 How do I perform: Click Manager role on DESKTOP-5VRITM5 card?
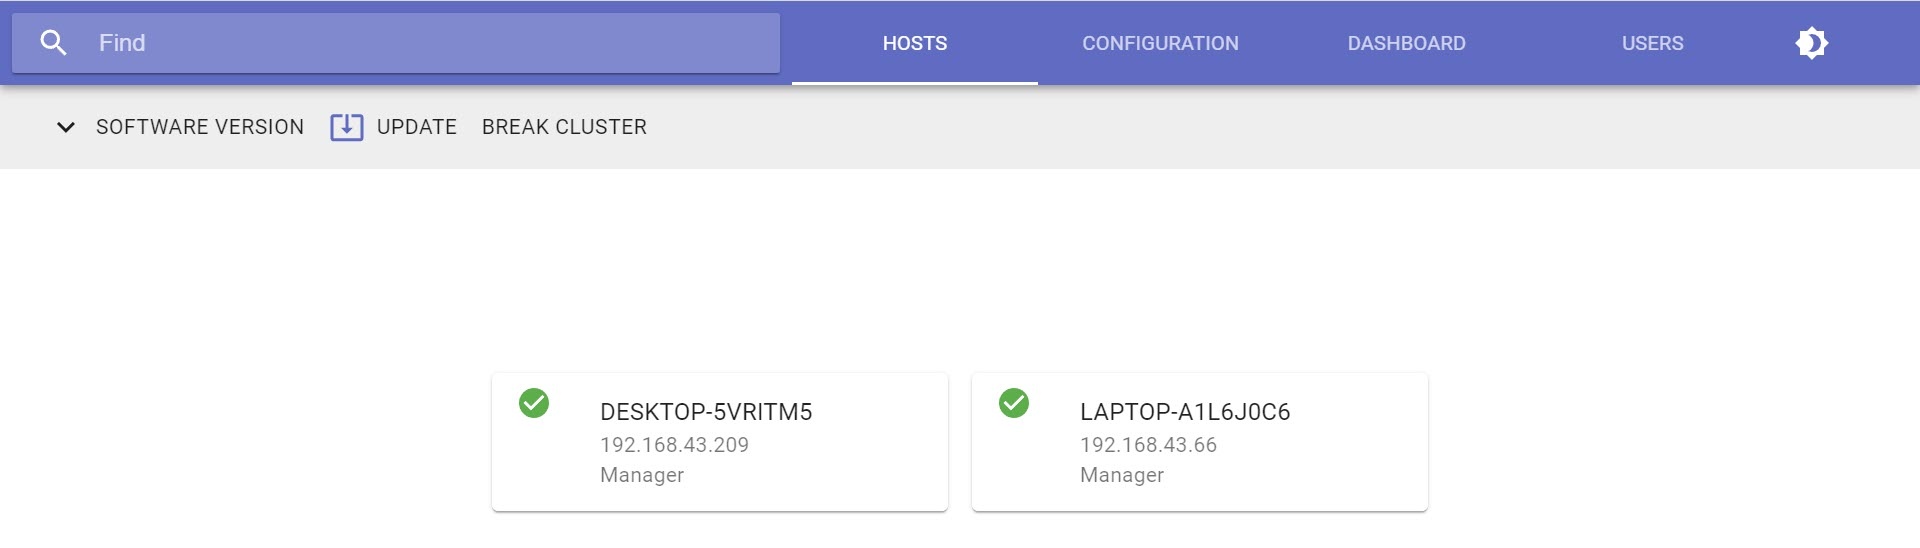(642, 475)
